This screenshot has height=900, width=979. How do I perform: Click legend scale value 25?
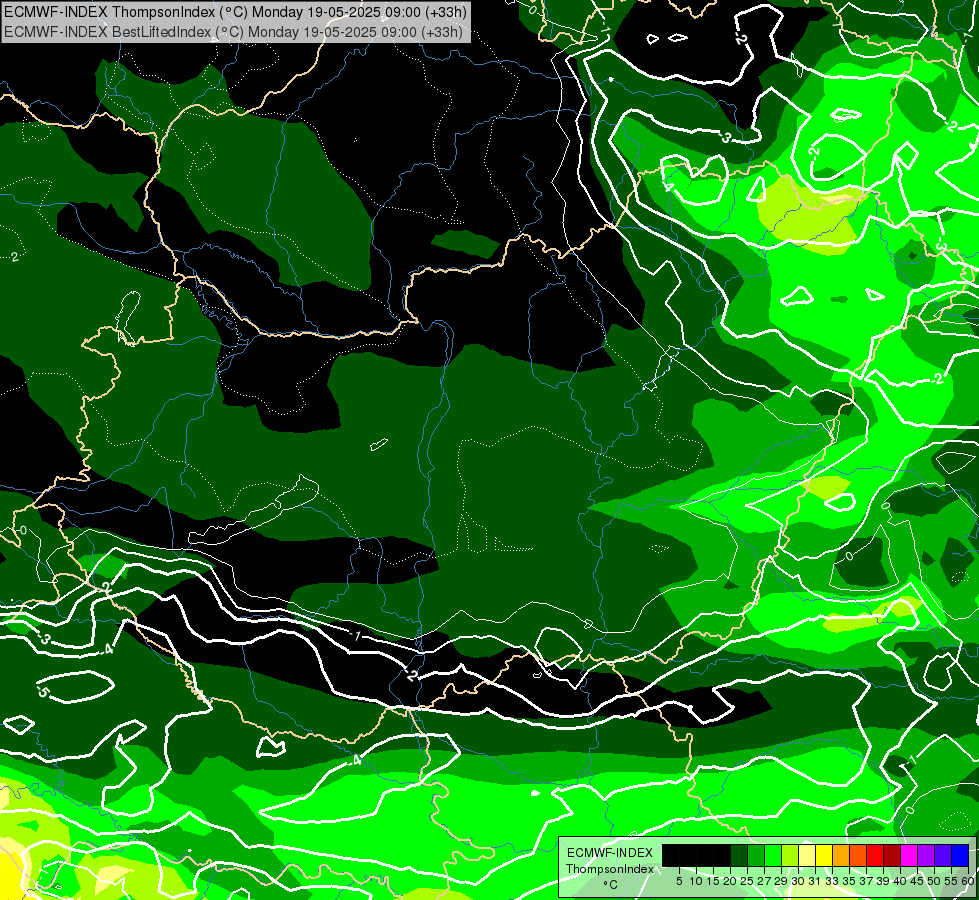pyautogui.click(x=747, y=881)
